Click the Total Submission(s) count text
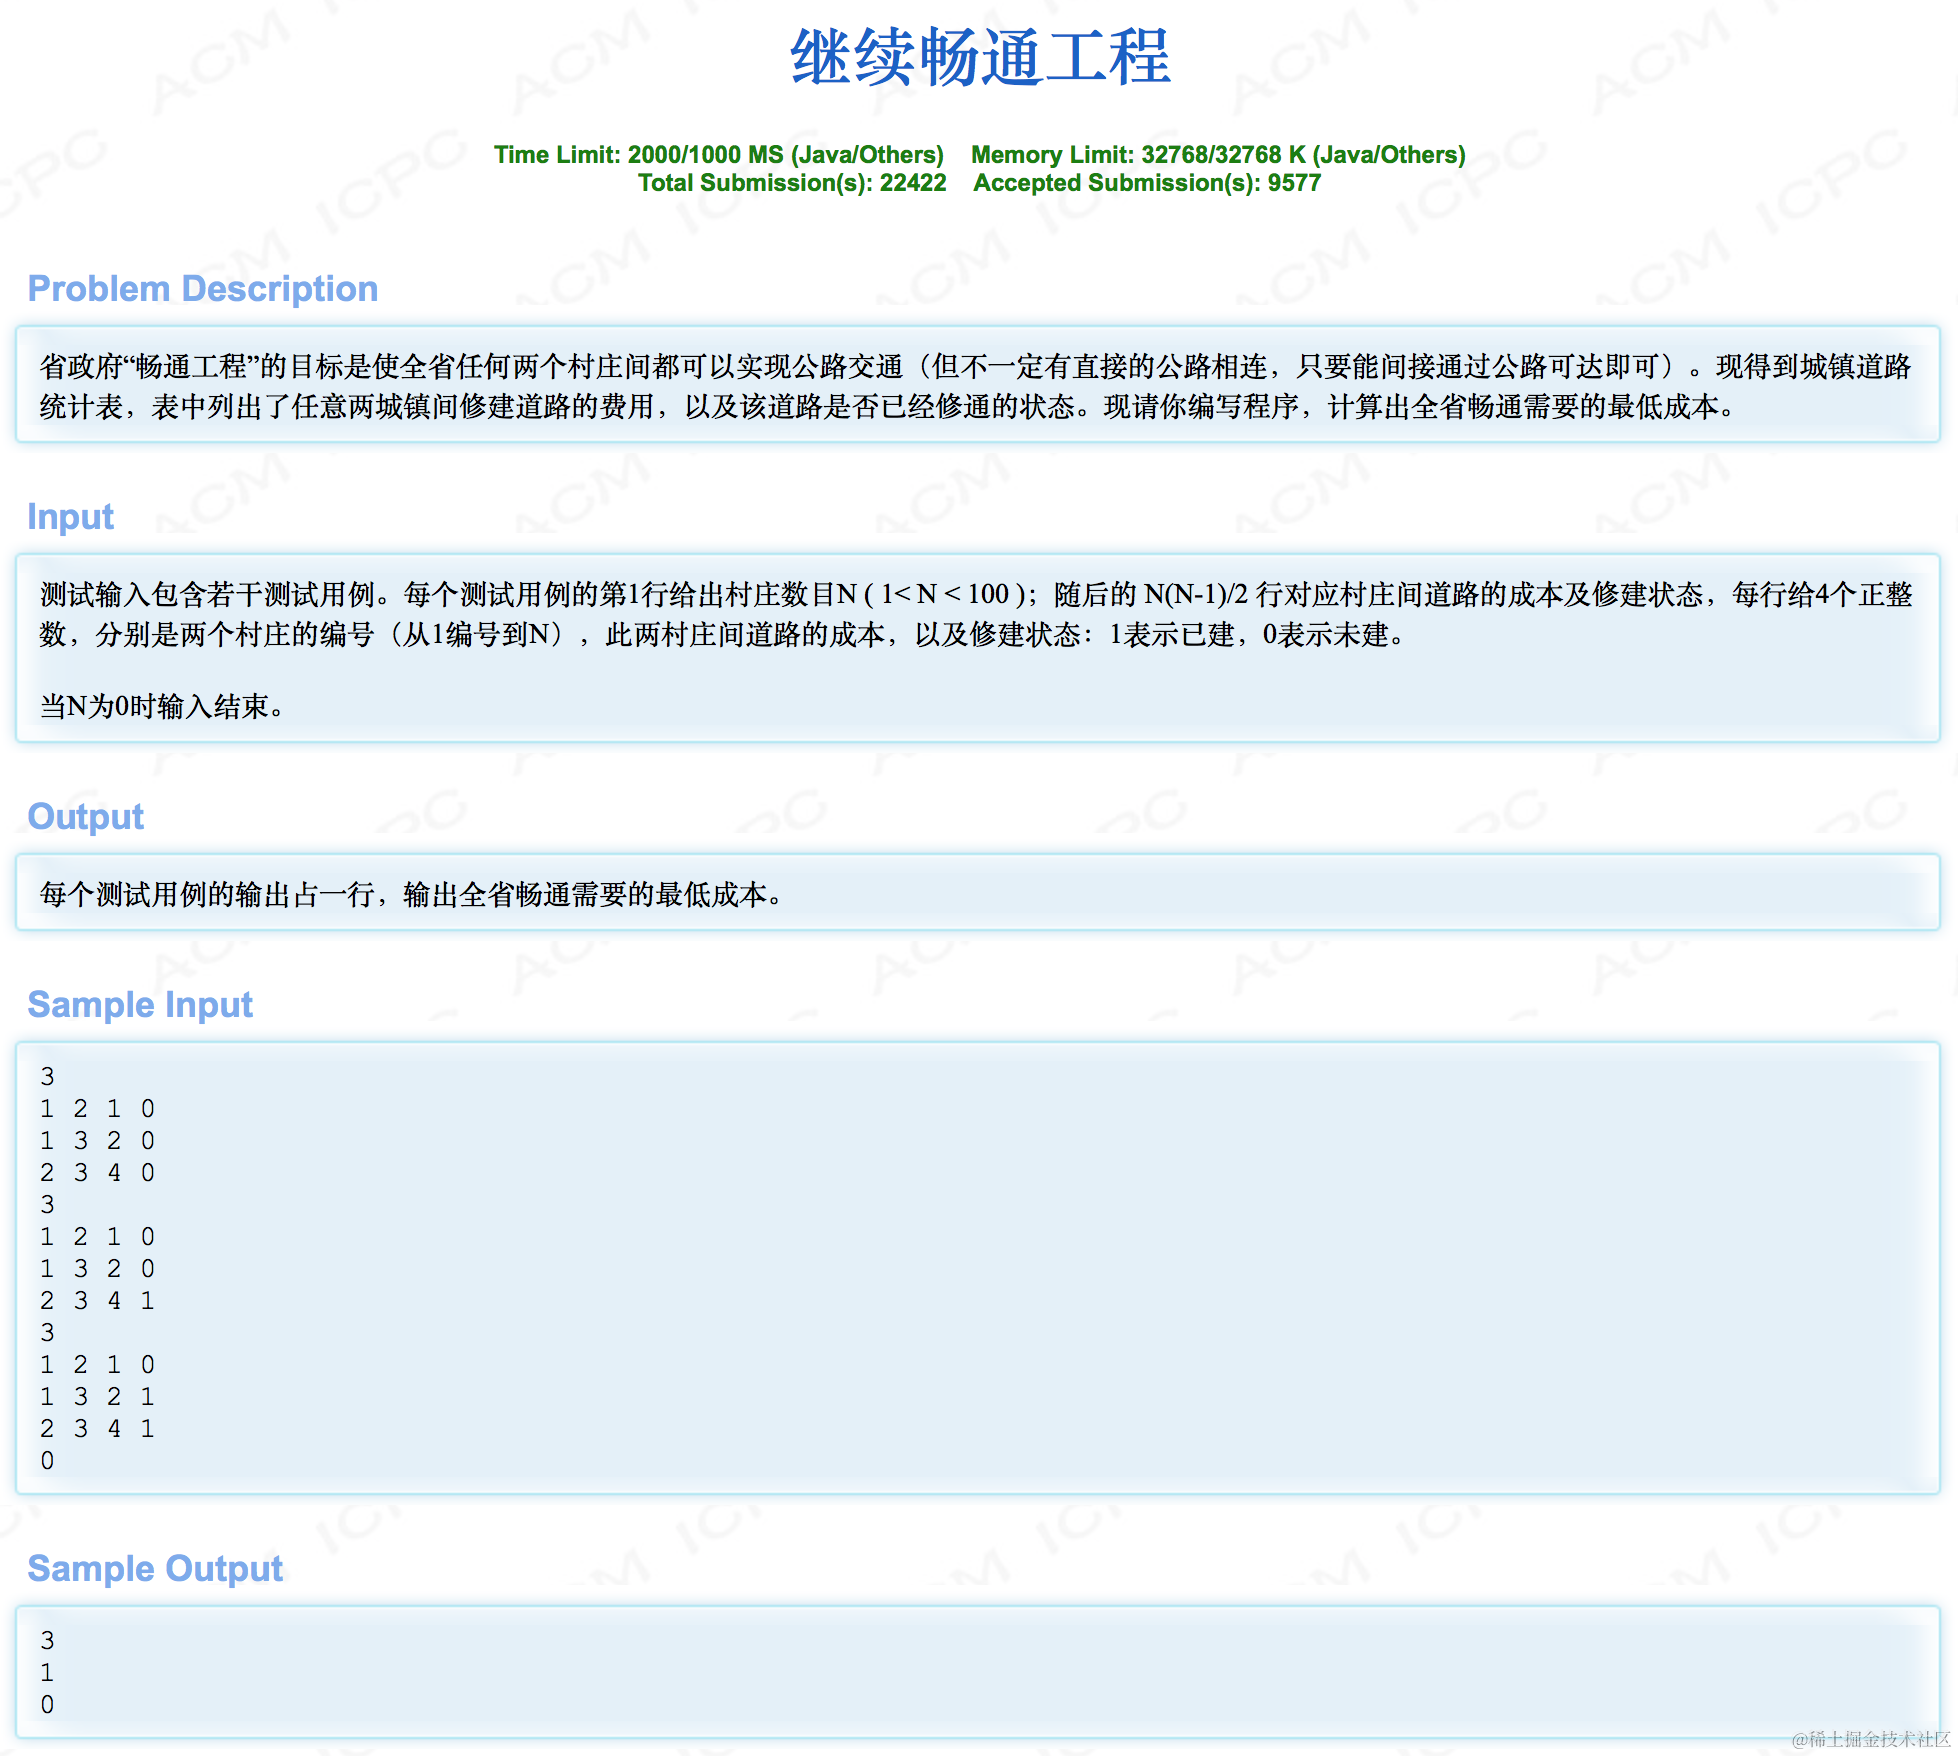Screen dimensions: 1958x1756 coord(791,183)
